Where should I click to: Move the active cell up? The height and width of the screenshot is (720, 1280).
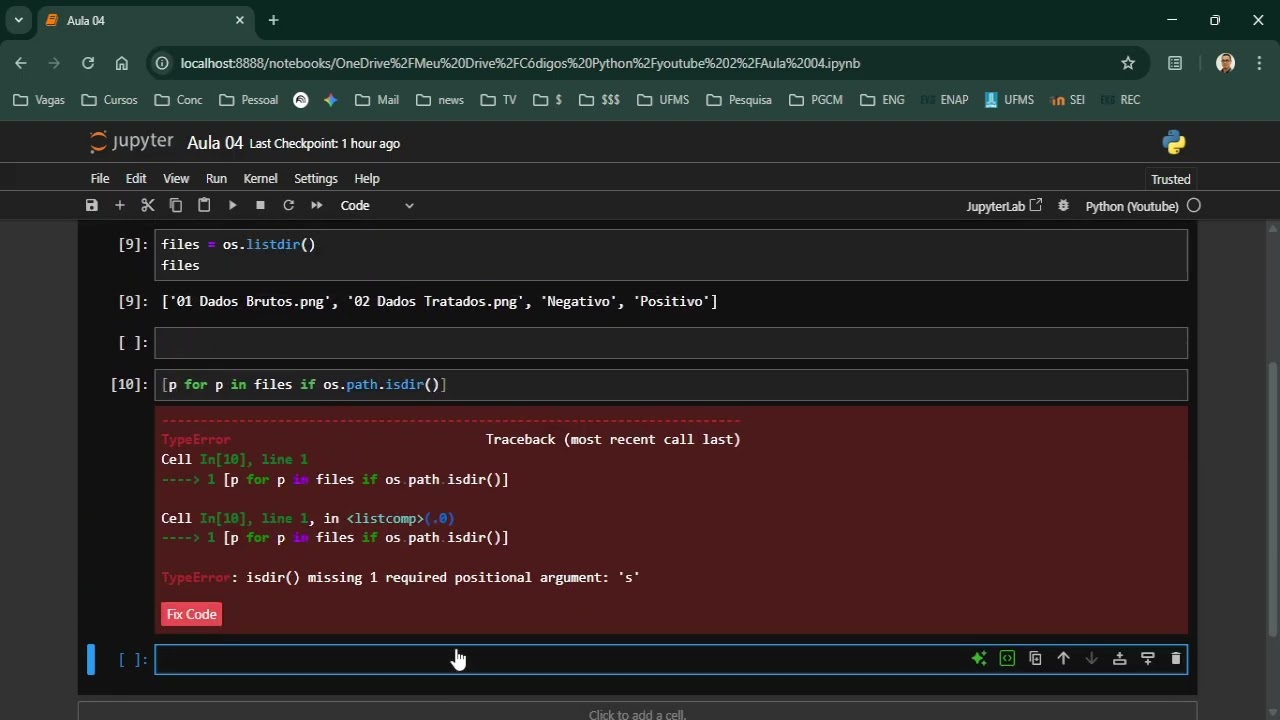click(1063, 658)
